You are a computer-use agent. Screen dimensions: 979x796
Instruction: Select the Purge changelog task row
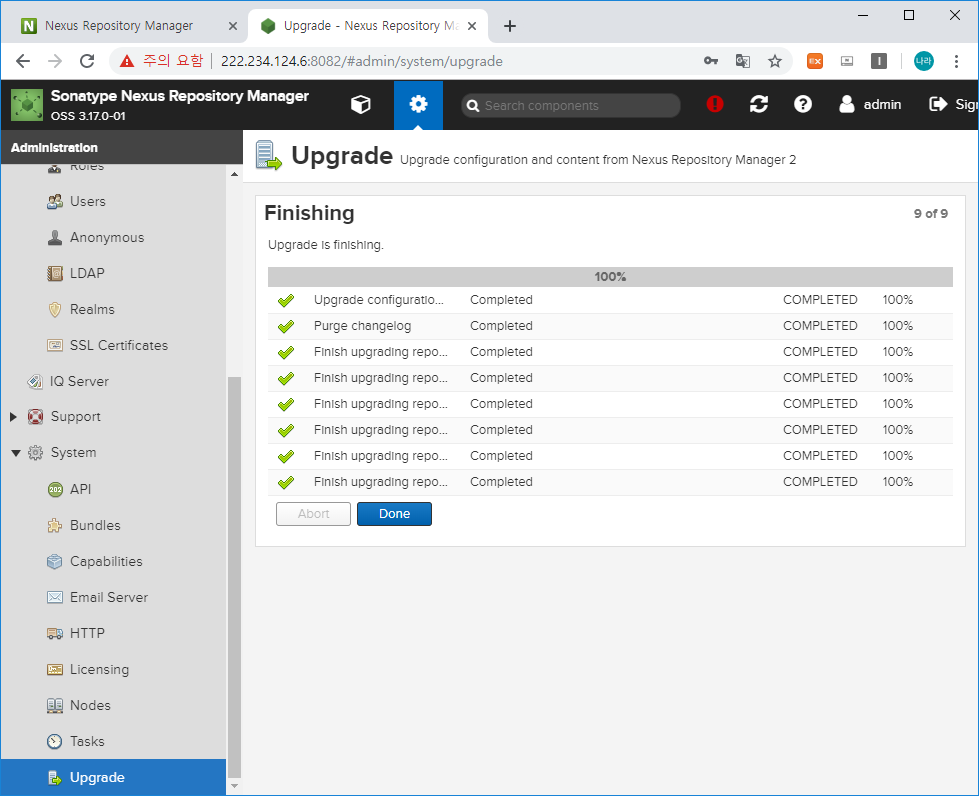tap(610, 326)
